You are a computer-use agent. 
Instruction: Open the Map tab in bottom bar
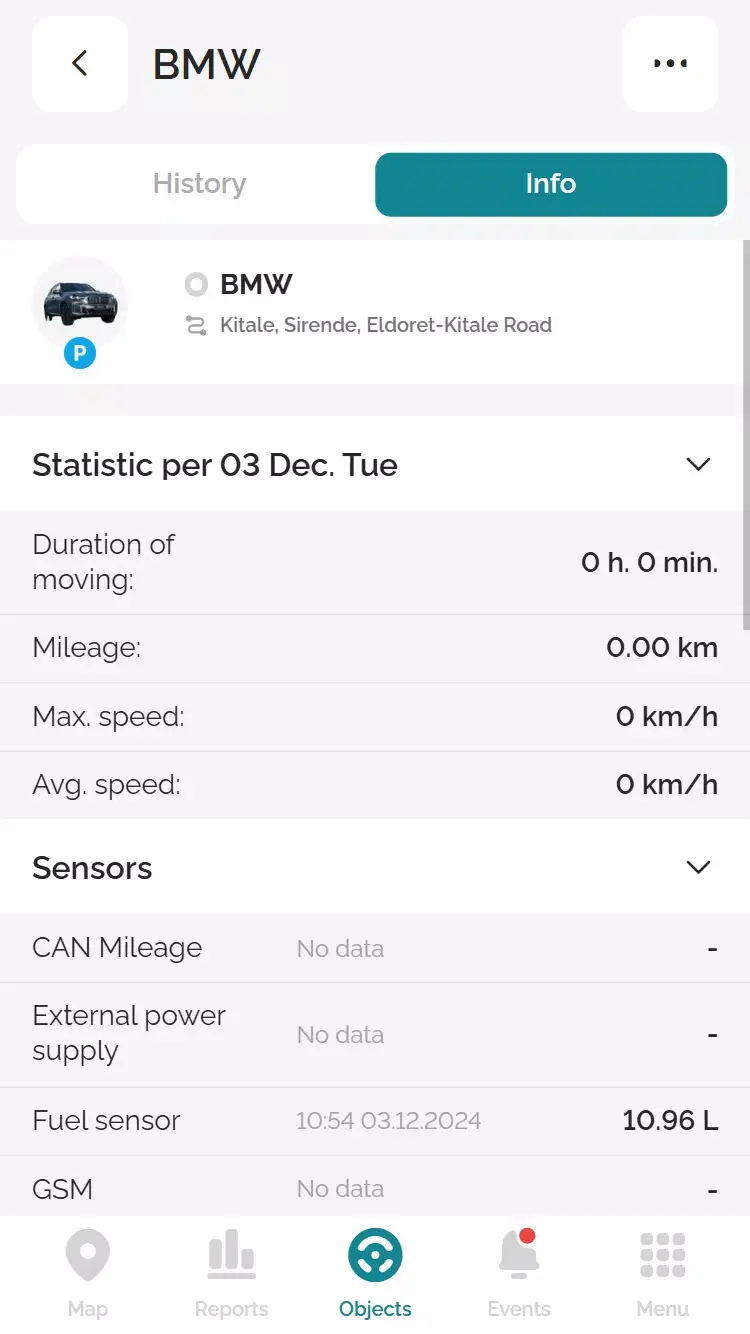88,1272
